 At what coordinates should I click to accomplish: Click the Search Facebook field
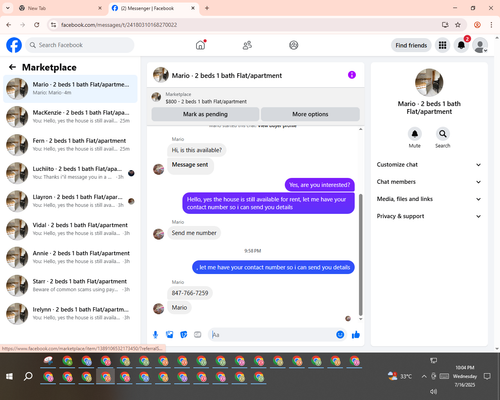point(80,45)
